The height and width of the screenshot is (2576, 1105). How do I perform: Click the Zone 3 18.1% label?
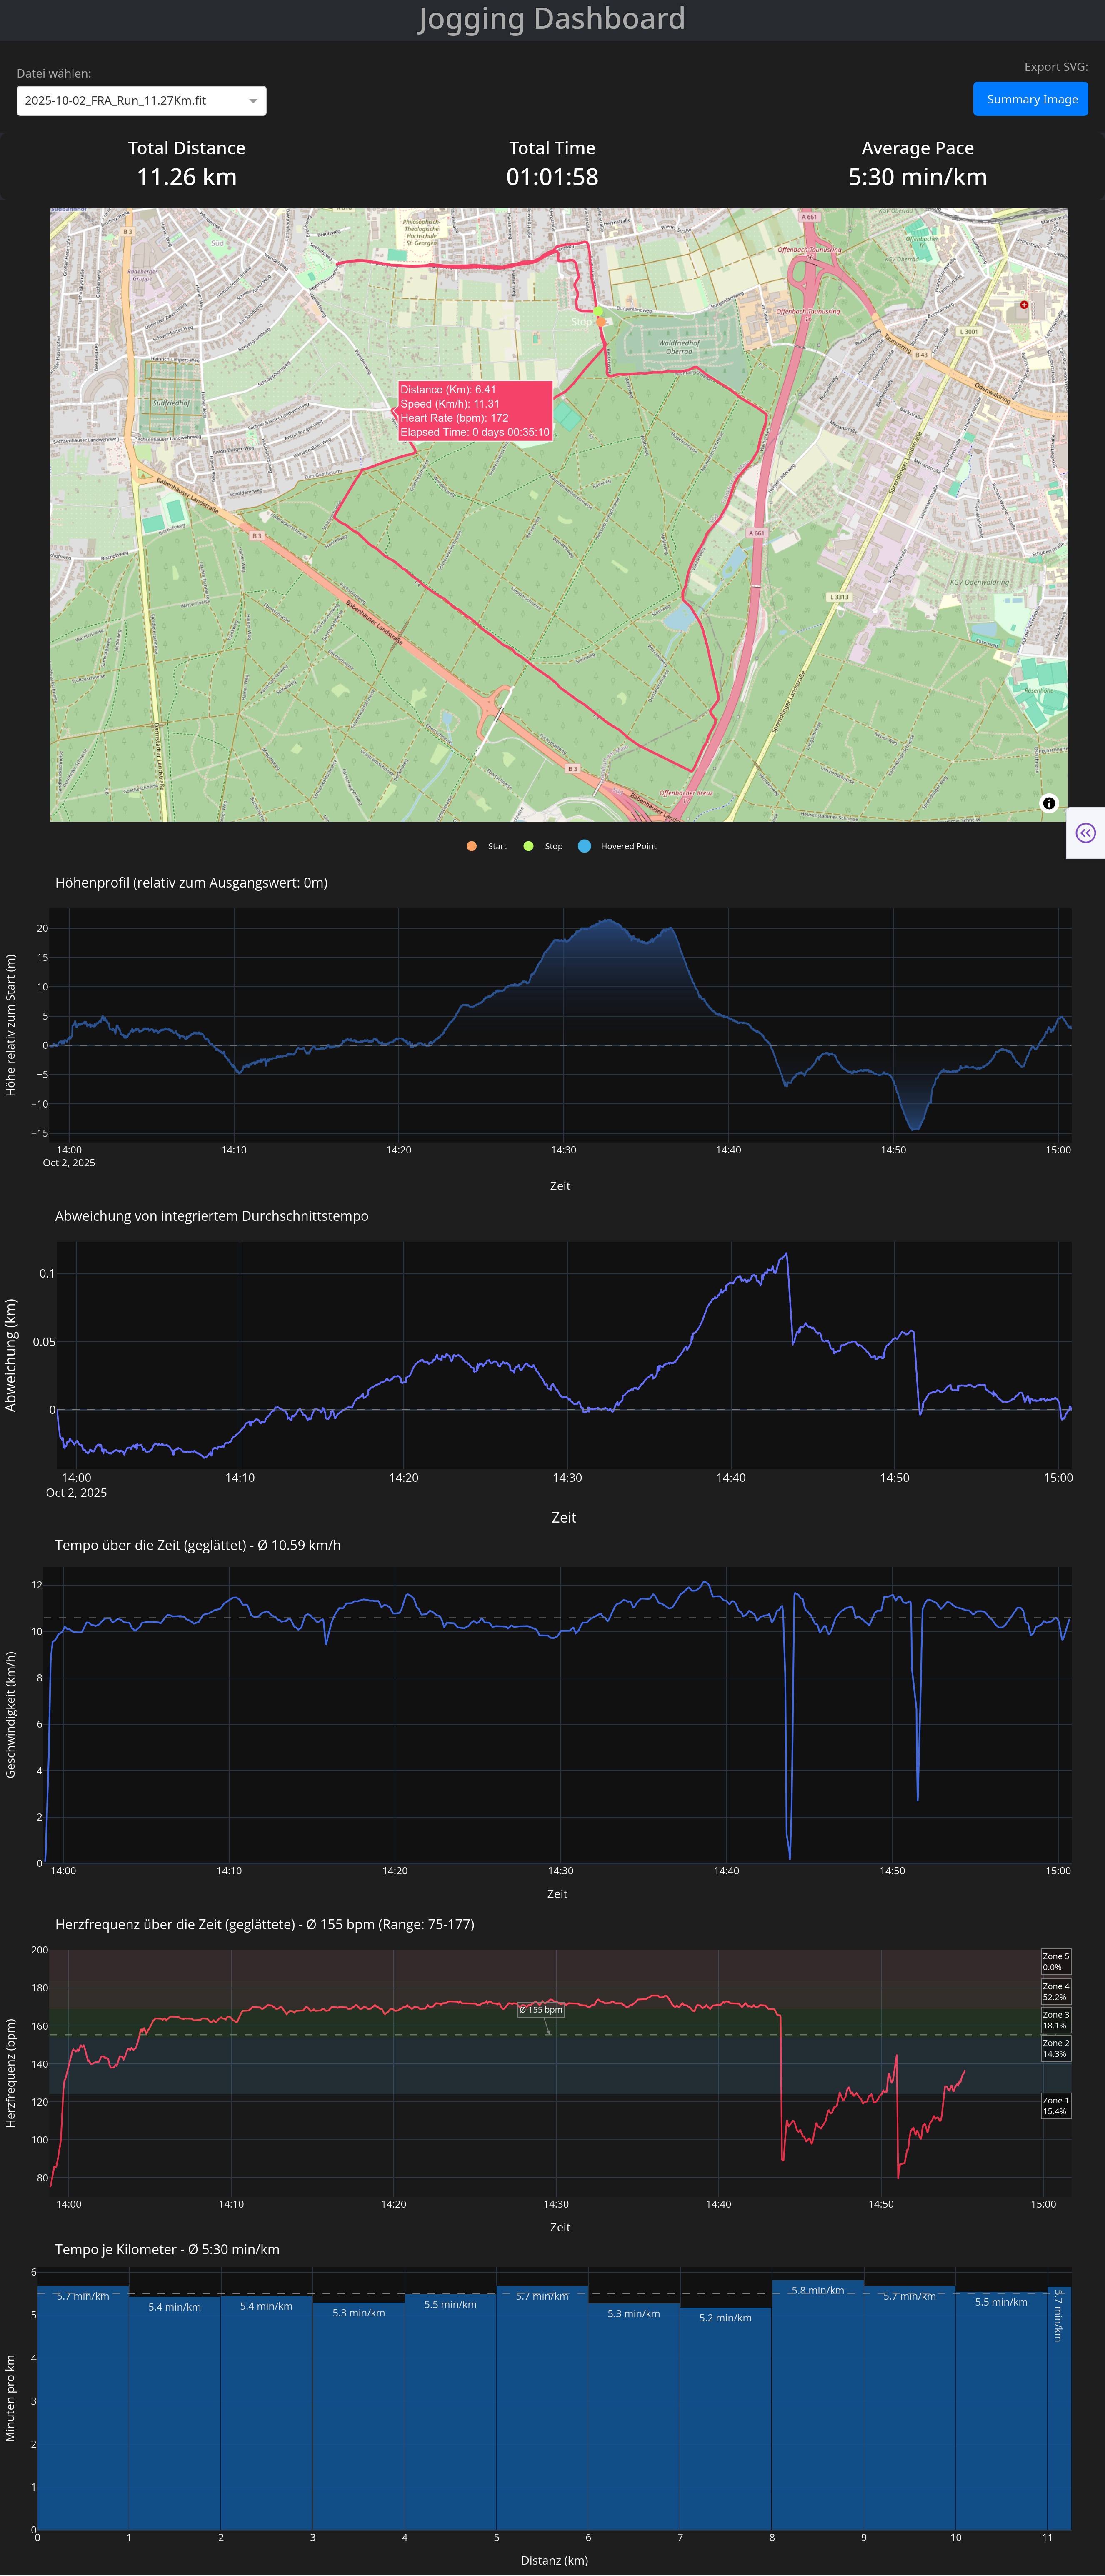tap(1055, 2020)
